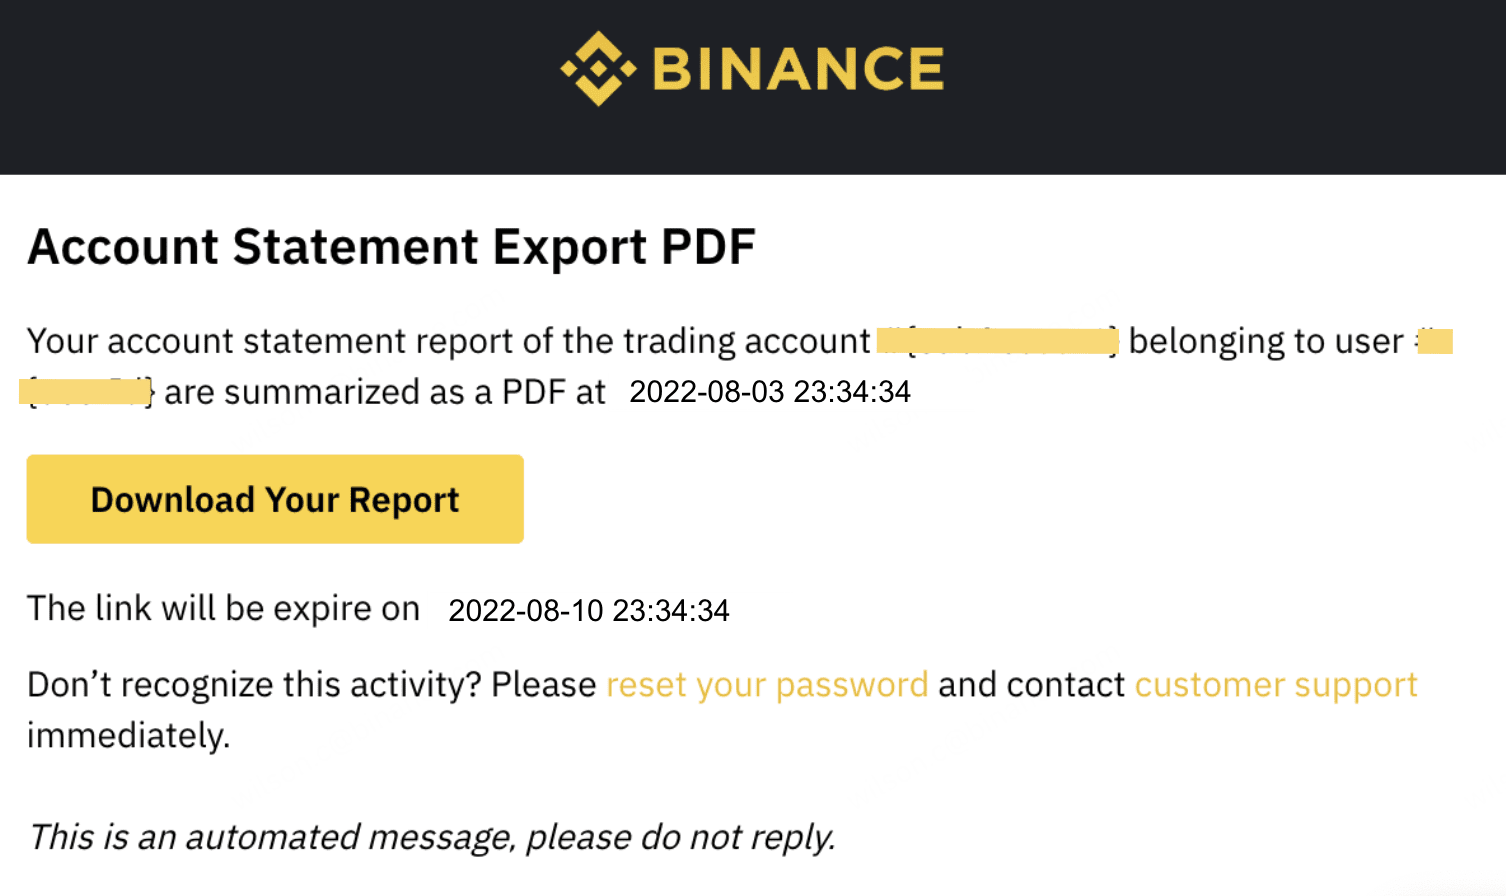Image resolution: width=1506 pixels, height=896 pixels.
Task: Click the 'Don't recognize this activity?' text
Action: pyautogui.click(x=254, y=685)
